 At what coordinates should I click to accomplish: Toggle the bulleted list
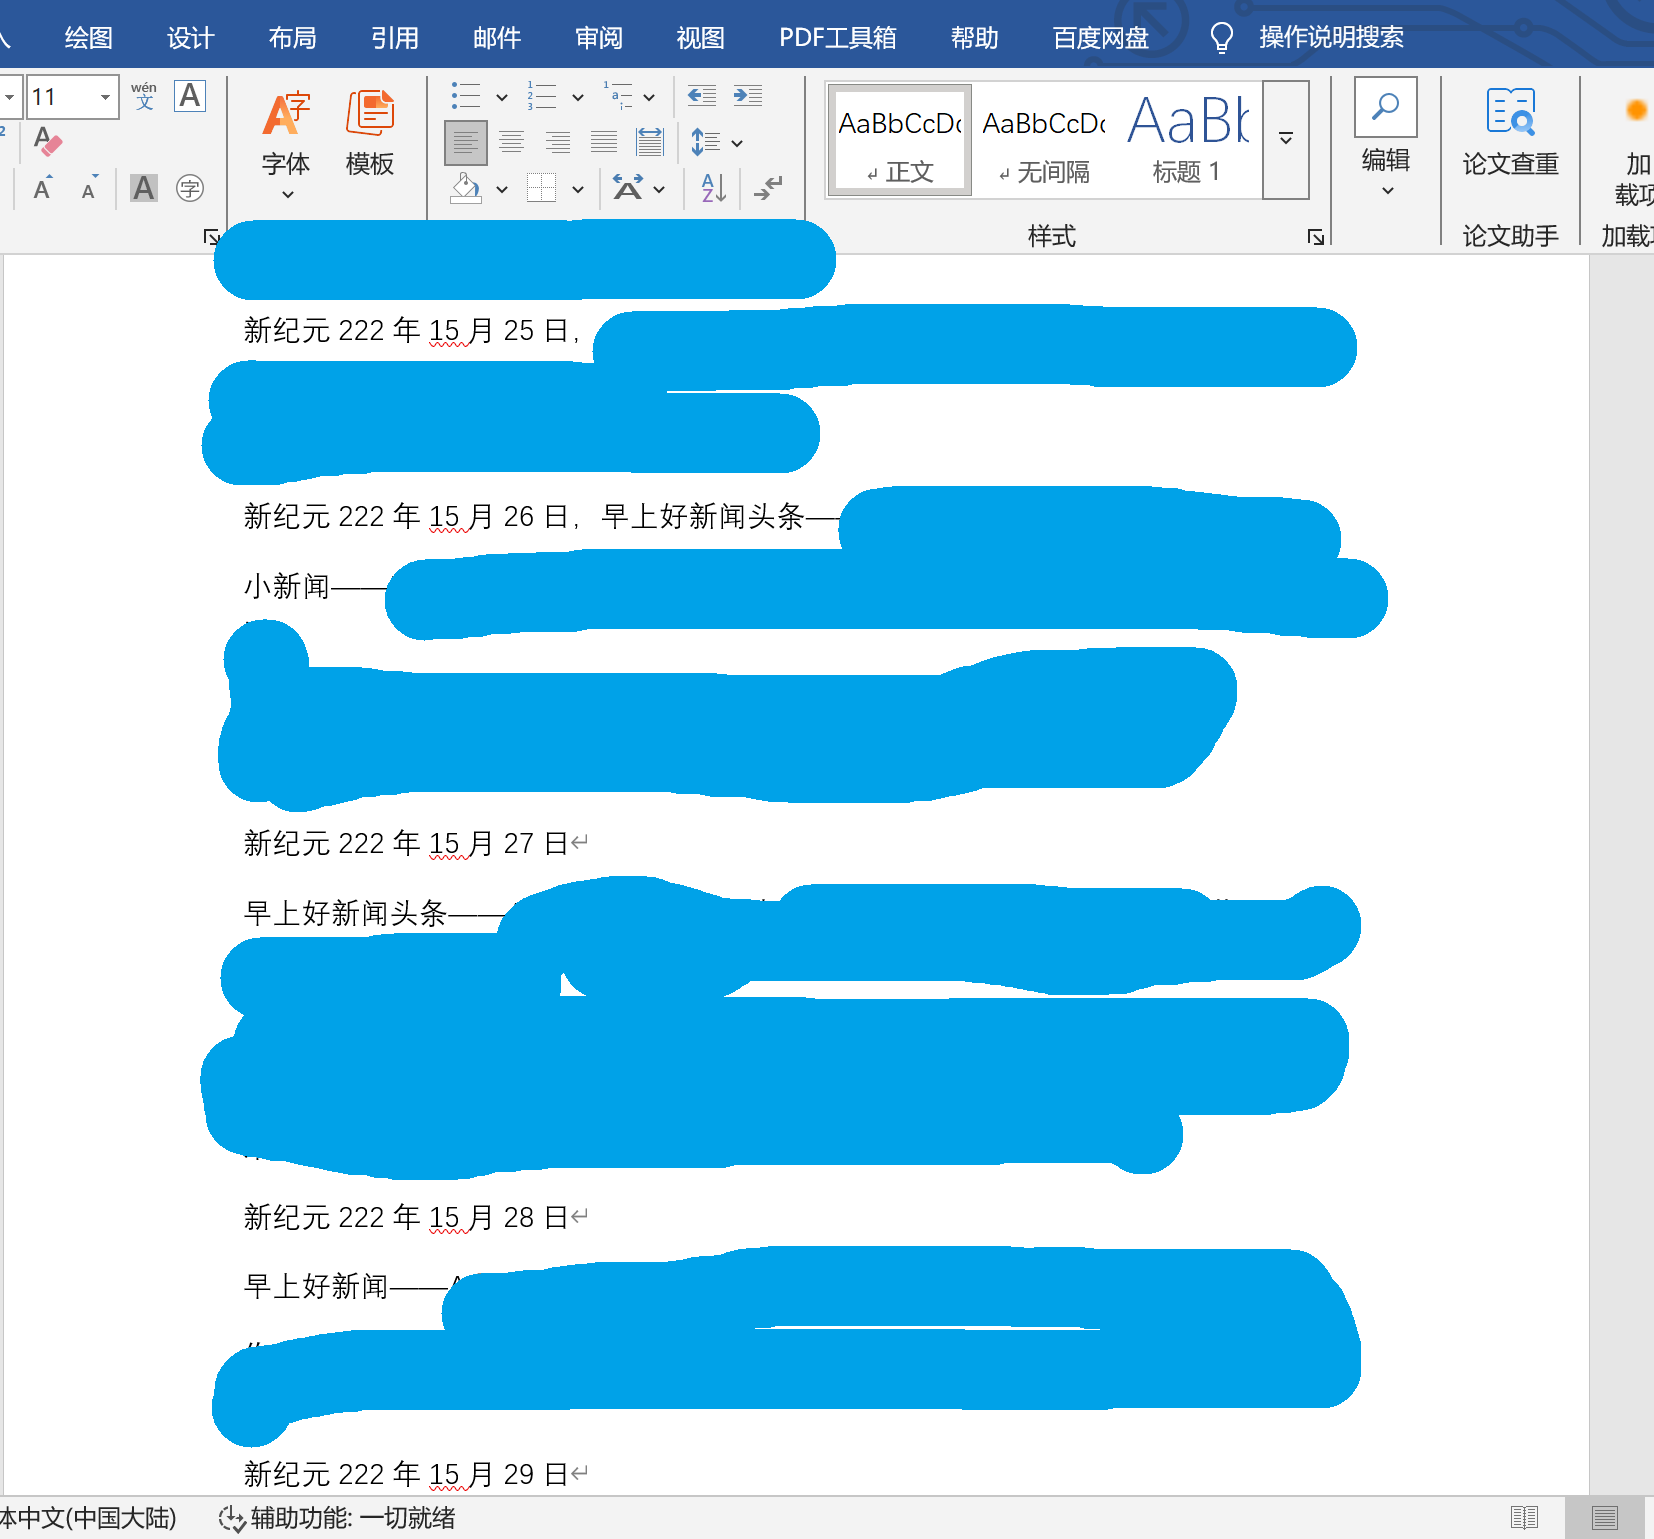coord(466,96)
